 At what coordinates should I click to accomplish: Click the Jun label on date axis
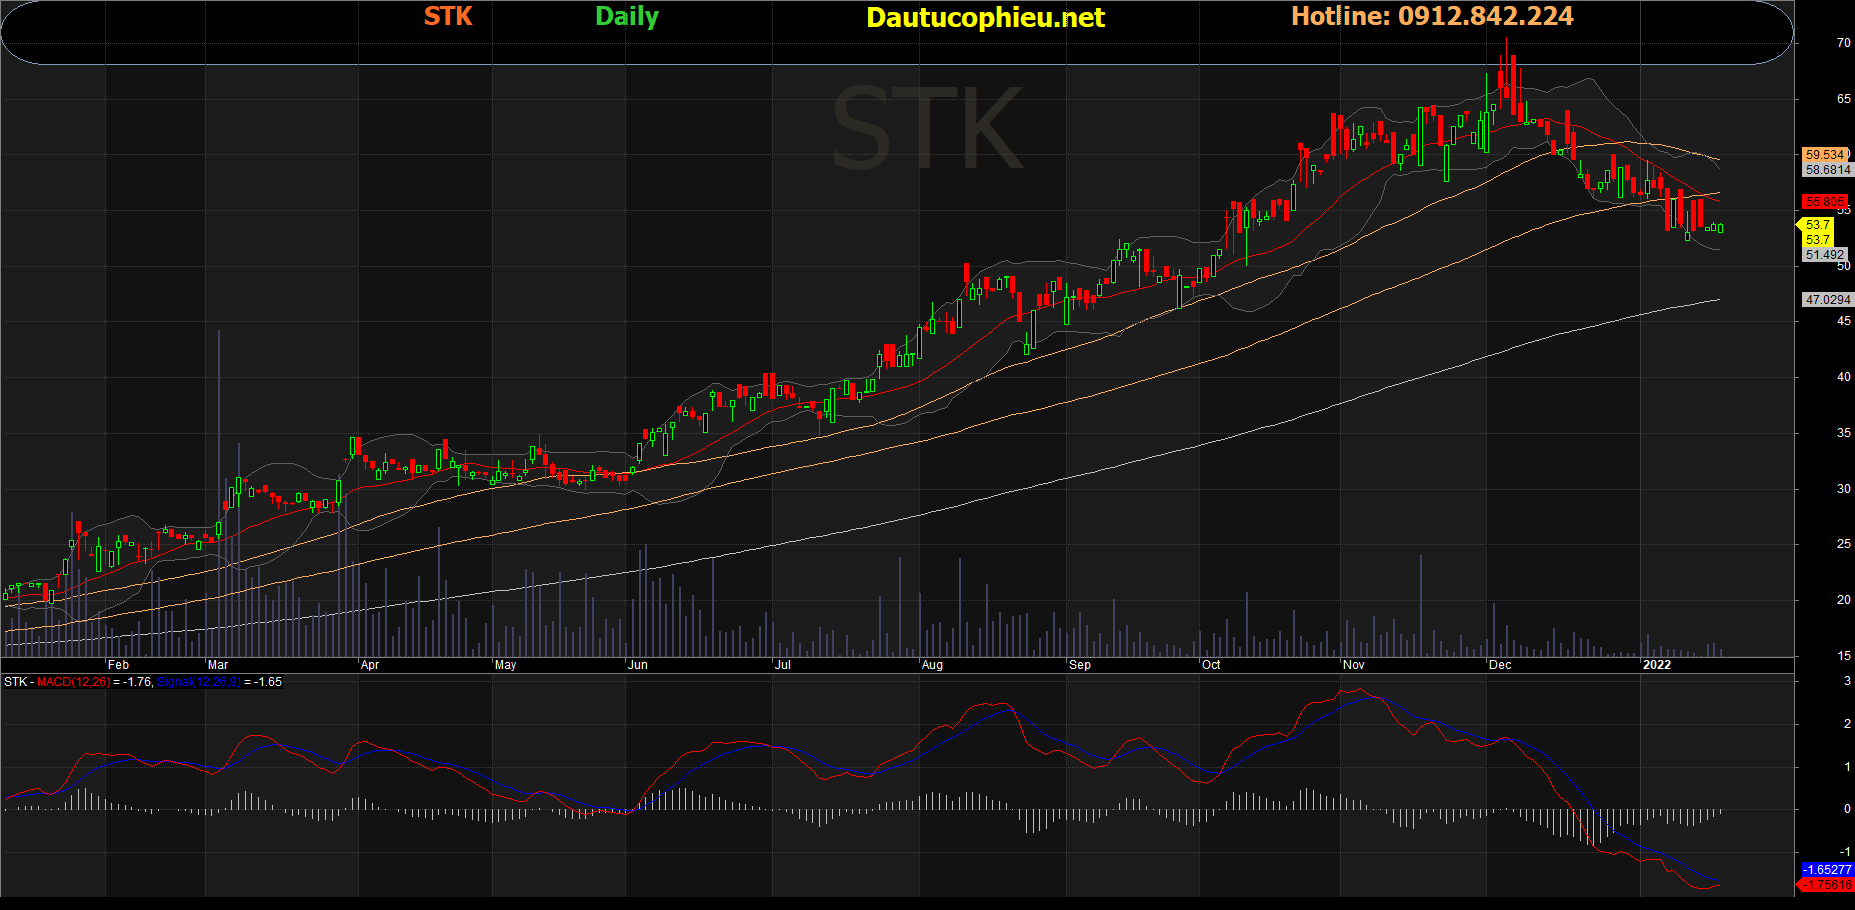click(x=638, y=665)
